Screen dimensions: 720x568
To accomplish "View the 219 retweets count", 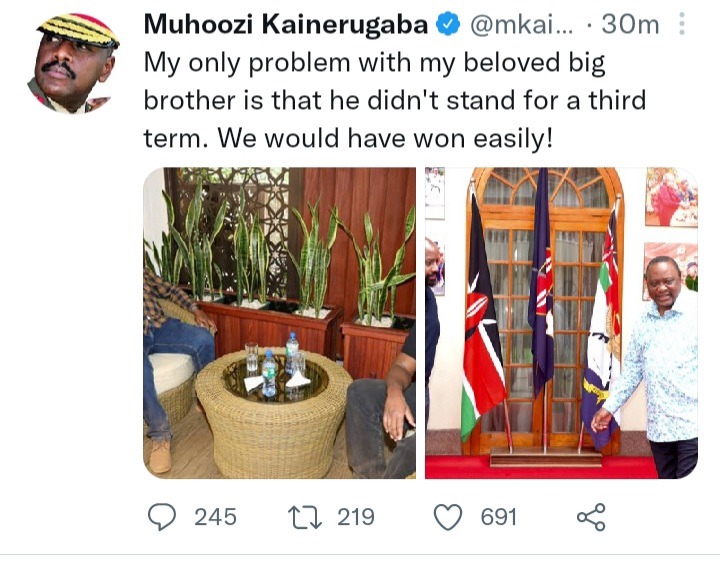I will [x=356, y=517].
